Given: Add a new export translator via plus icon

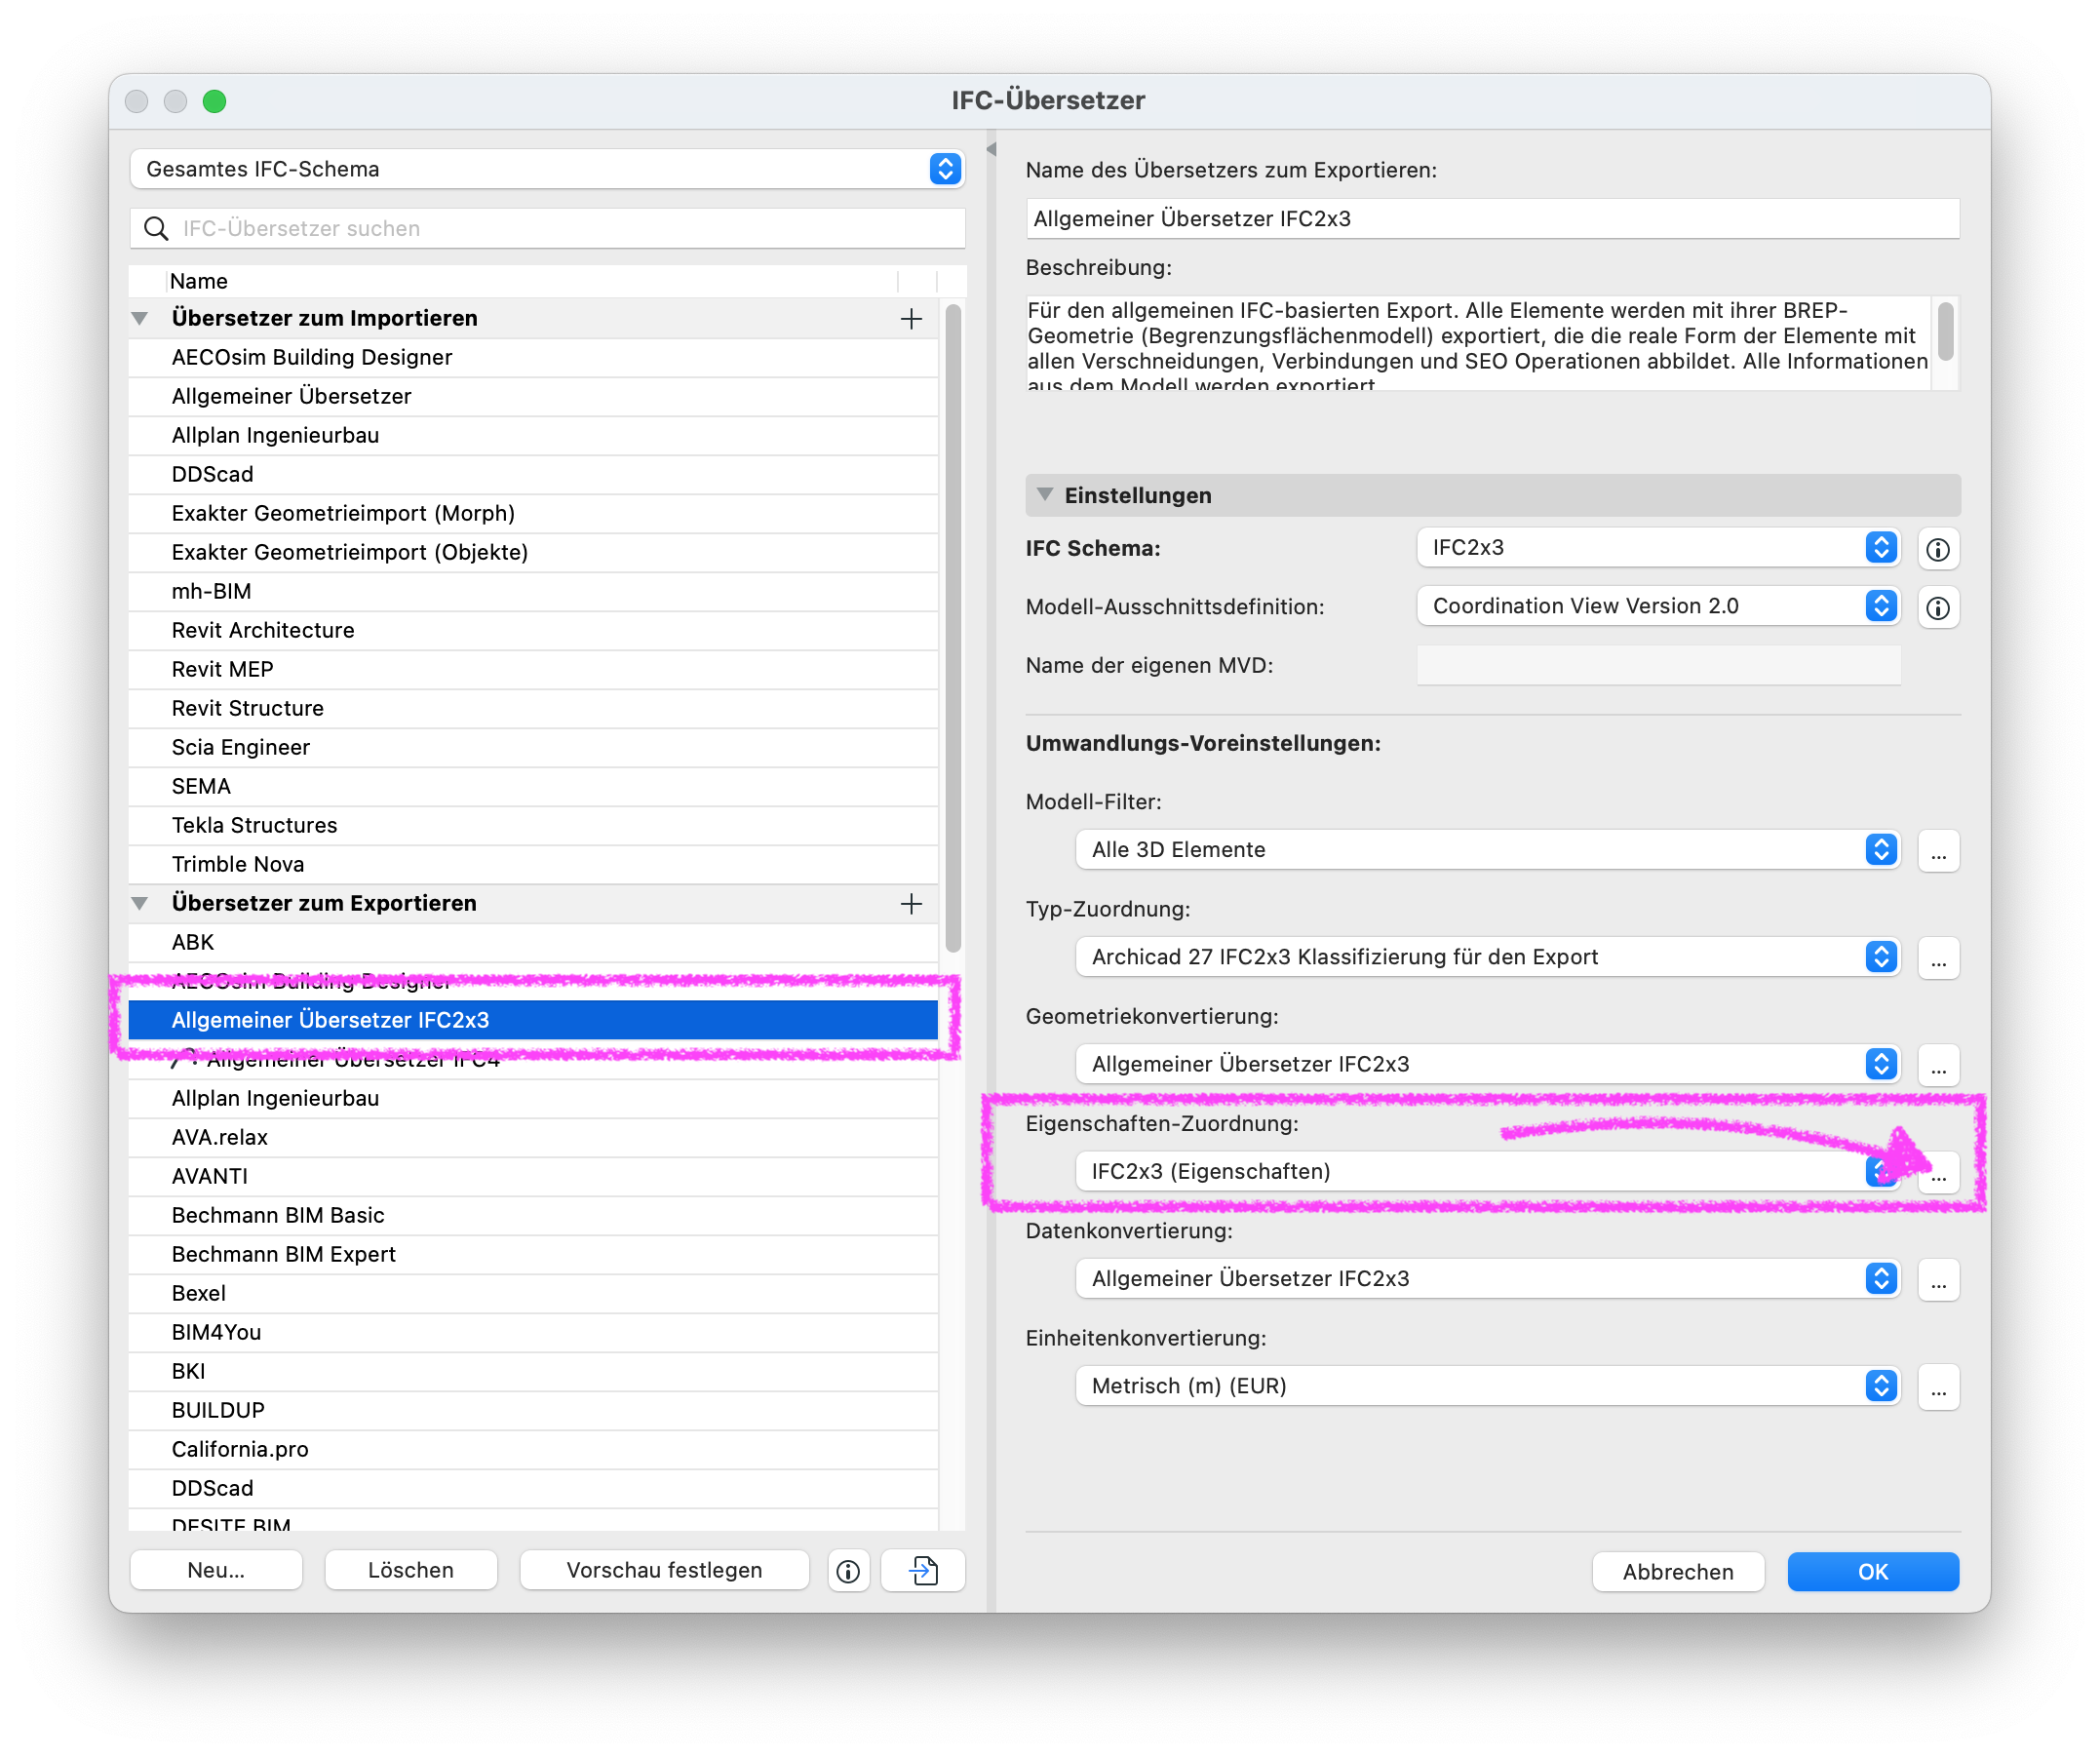Looking at the screenshot, I should pos(911,904).
